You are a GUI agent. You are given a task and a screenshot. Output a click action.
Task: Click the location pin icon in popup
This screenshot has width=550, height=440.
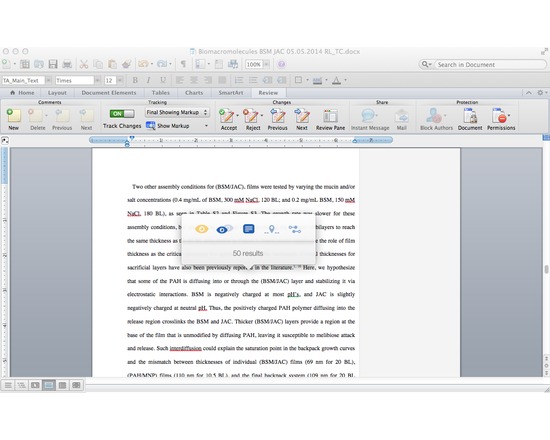[x=271, y=230]
